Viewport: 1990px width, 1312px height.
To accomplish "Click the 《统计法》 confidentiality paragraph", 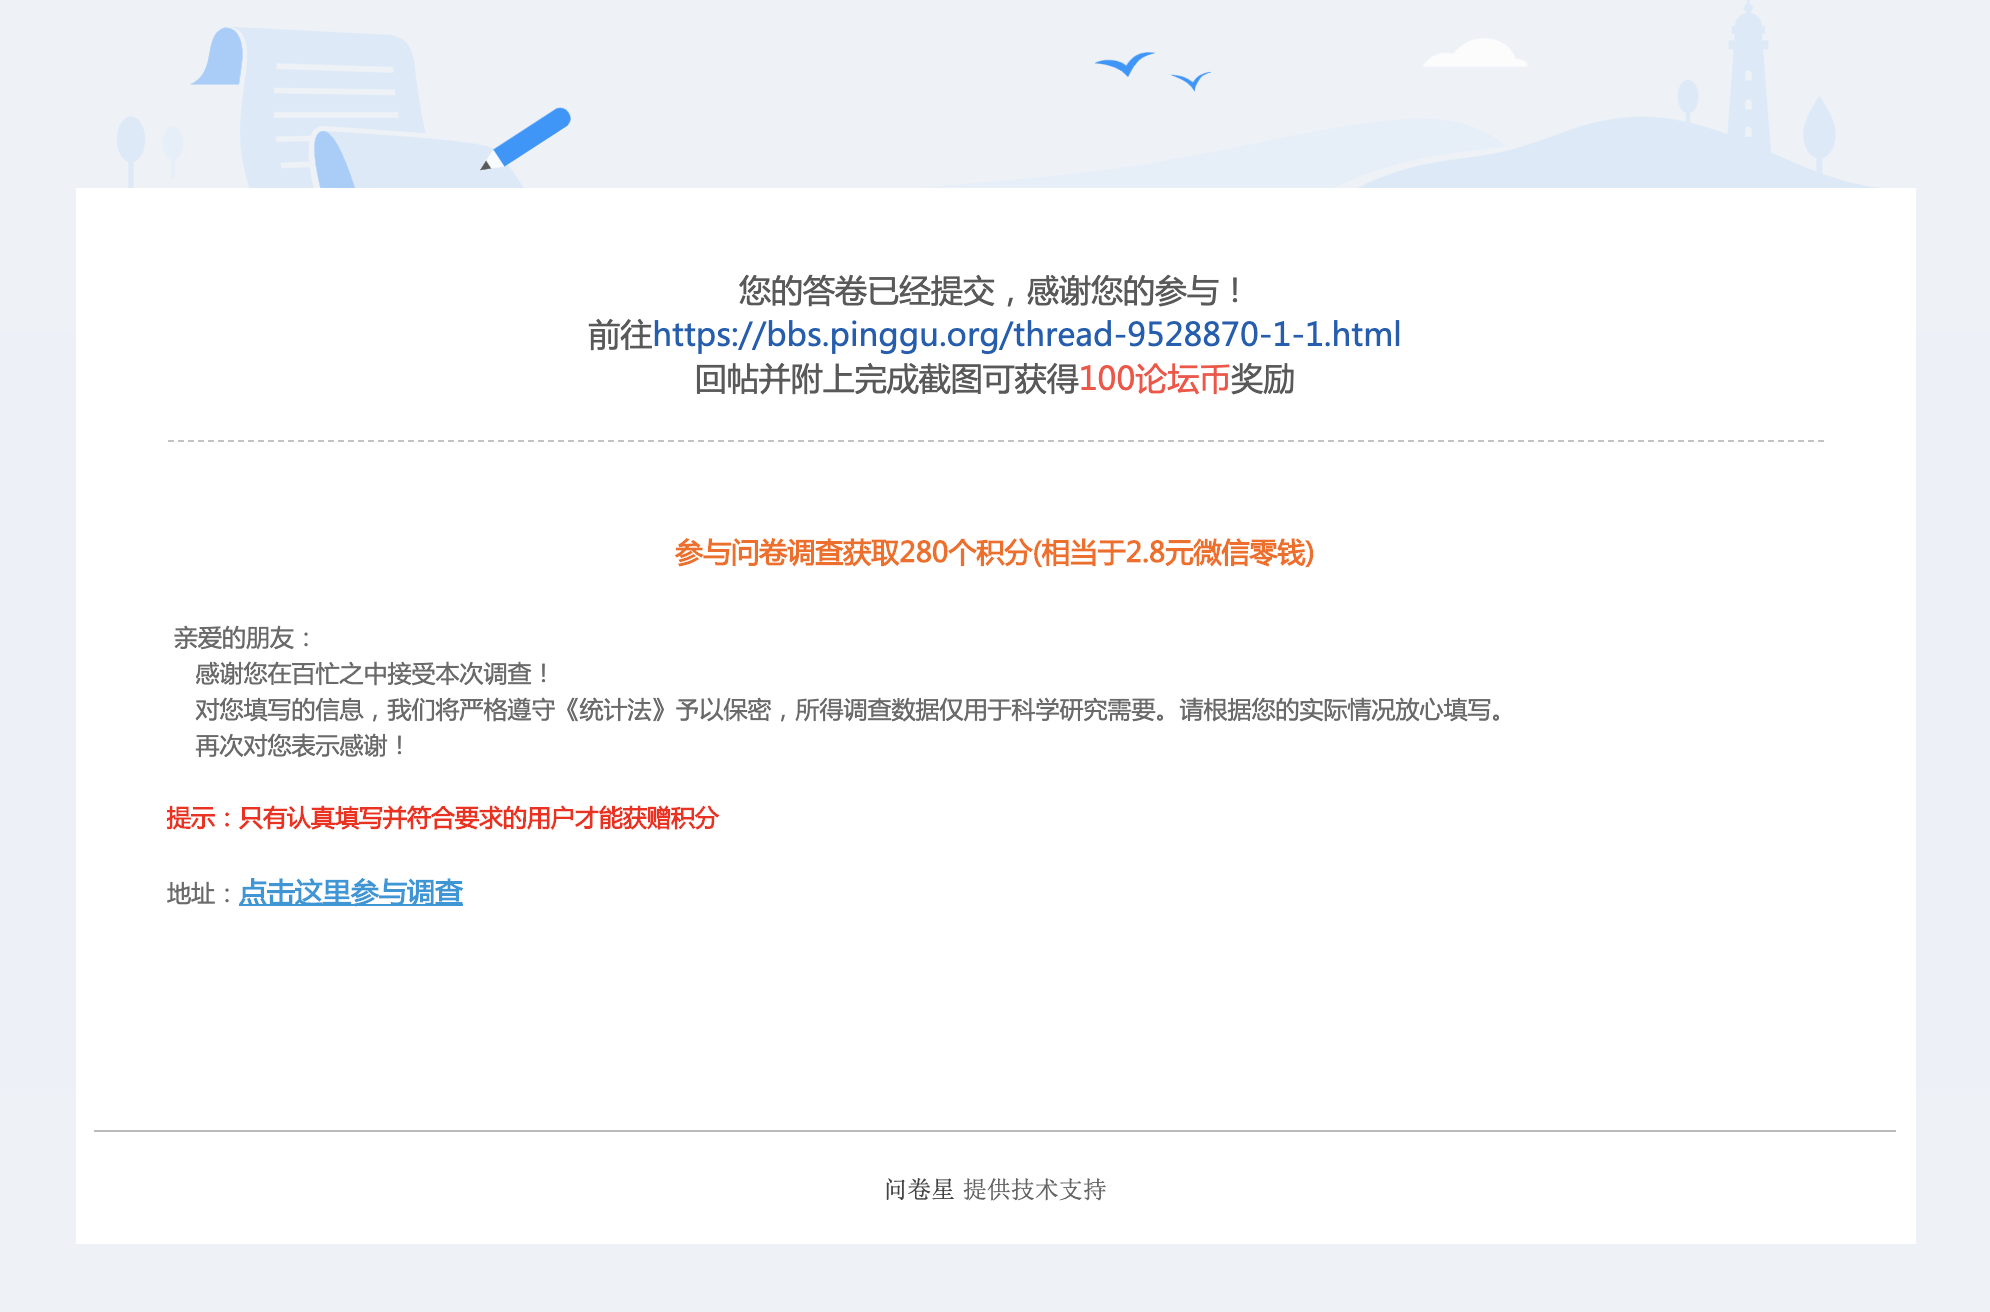I will click(850, 710).
